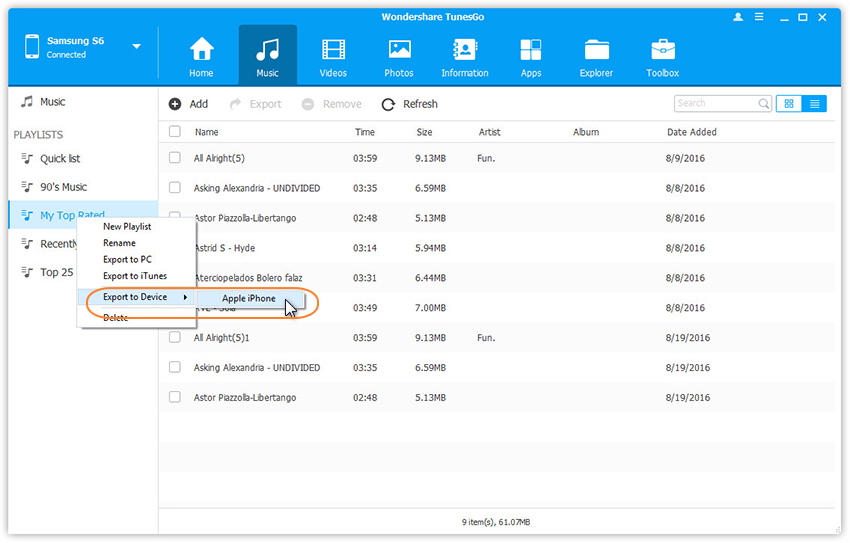Screen dimensions: 850x543
Task: Toggle the select-all checkbox in header
Action: [x=175, y=132]
